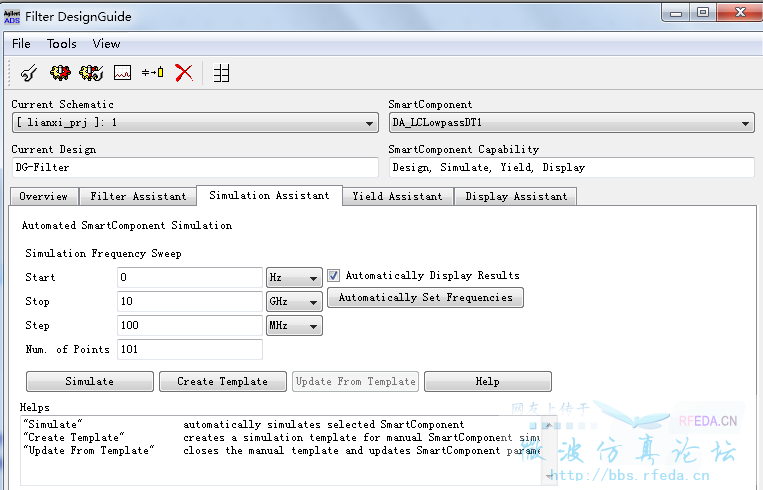
Task: Click the Current Design DG-Filter field
Action: click(195, 167)
